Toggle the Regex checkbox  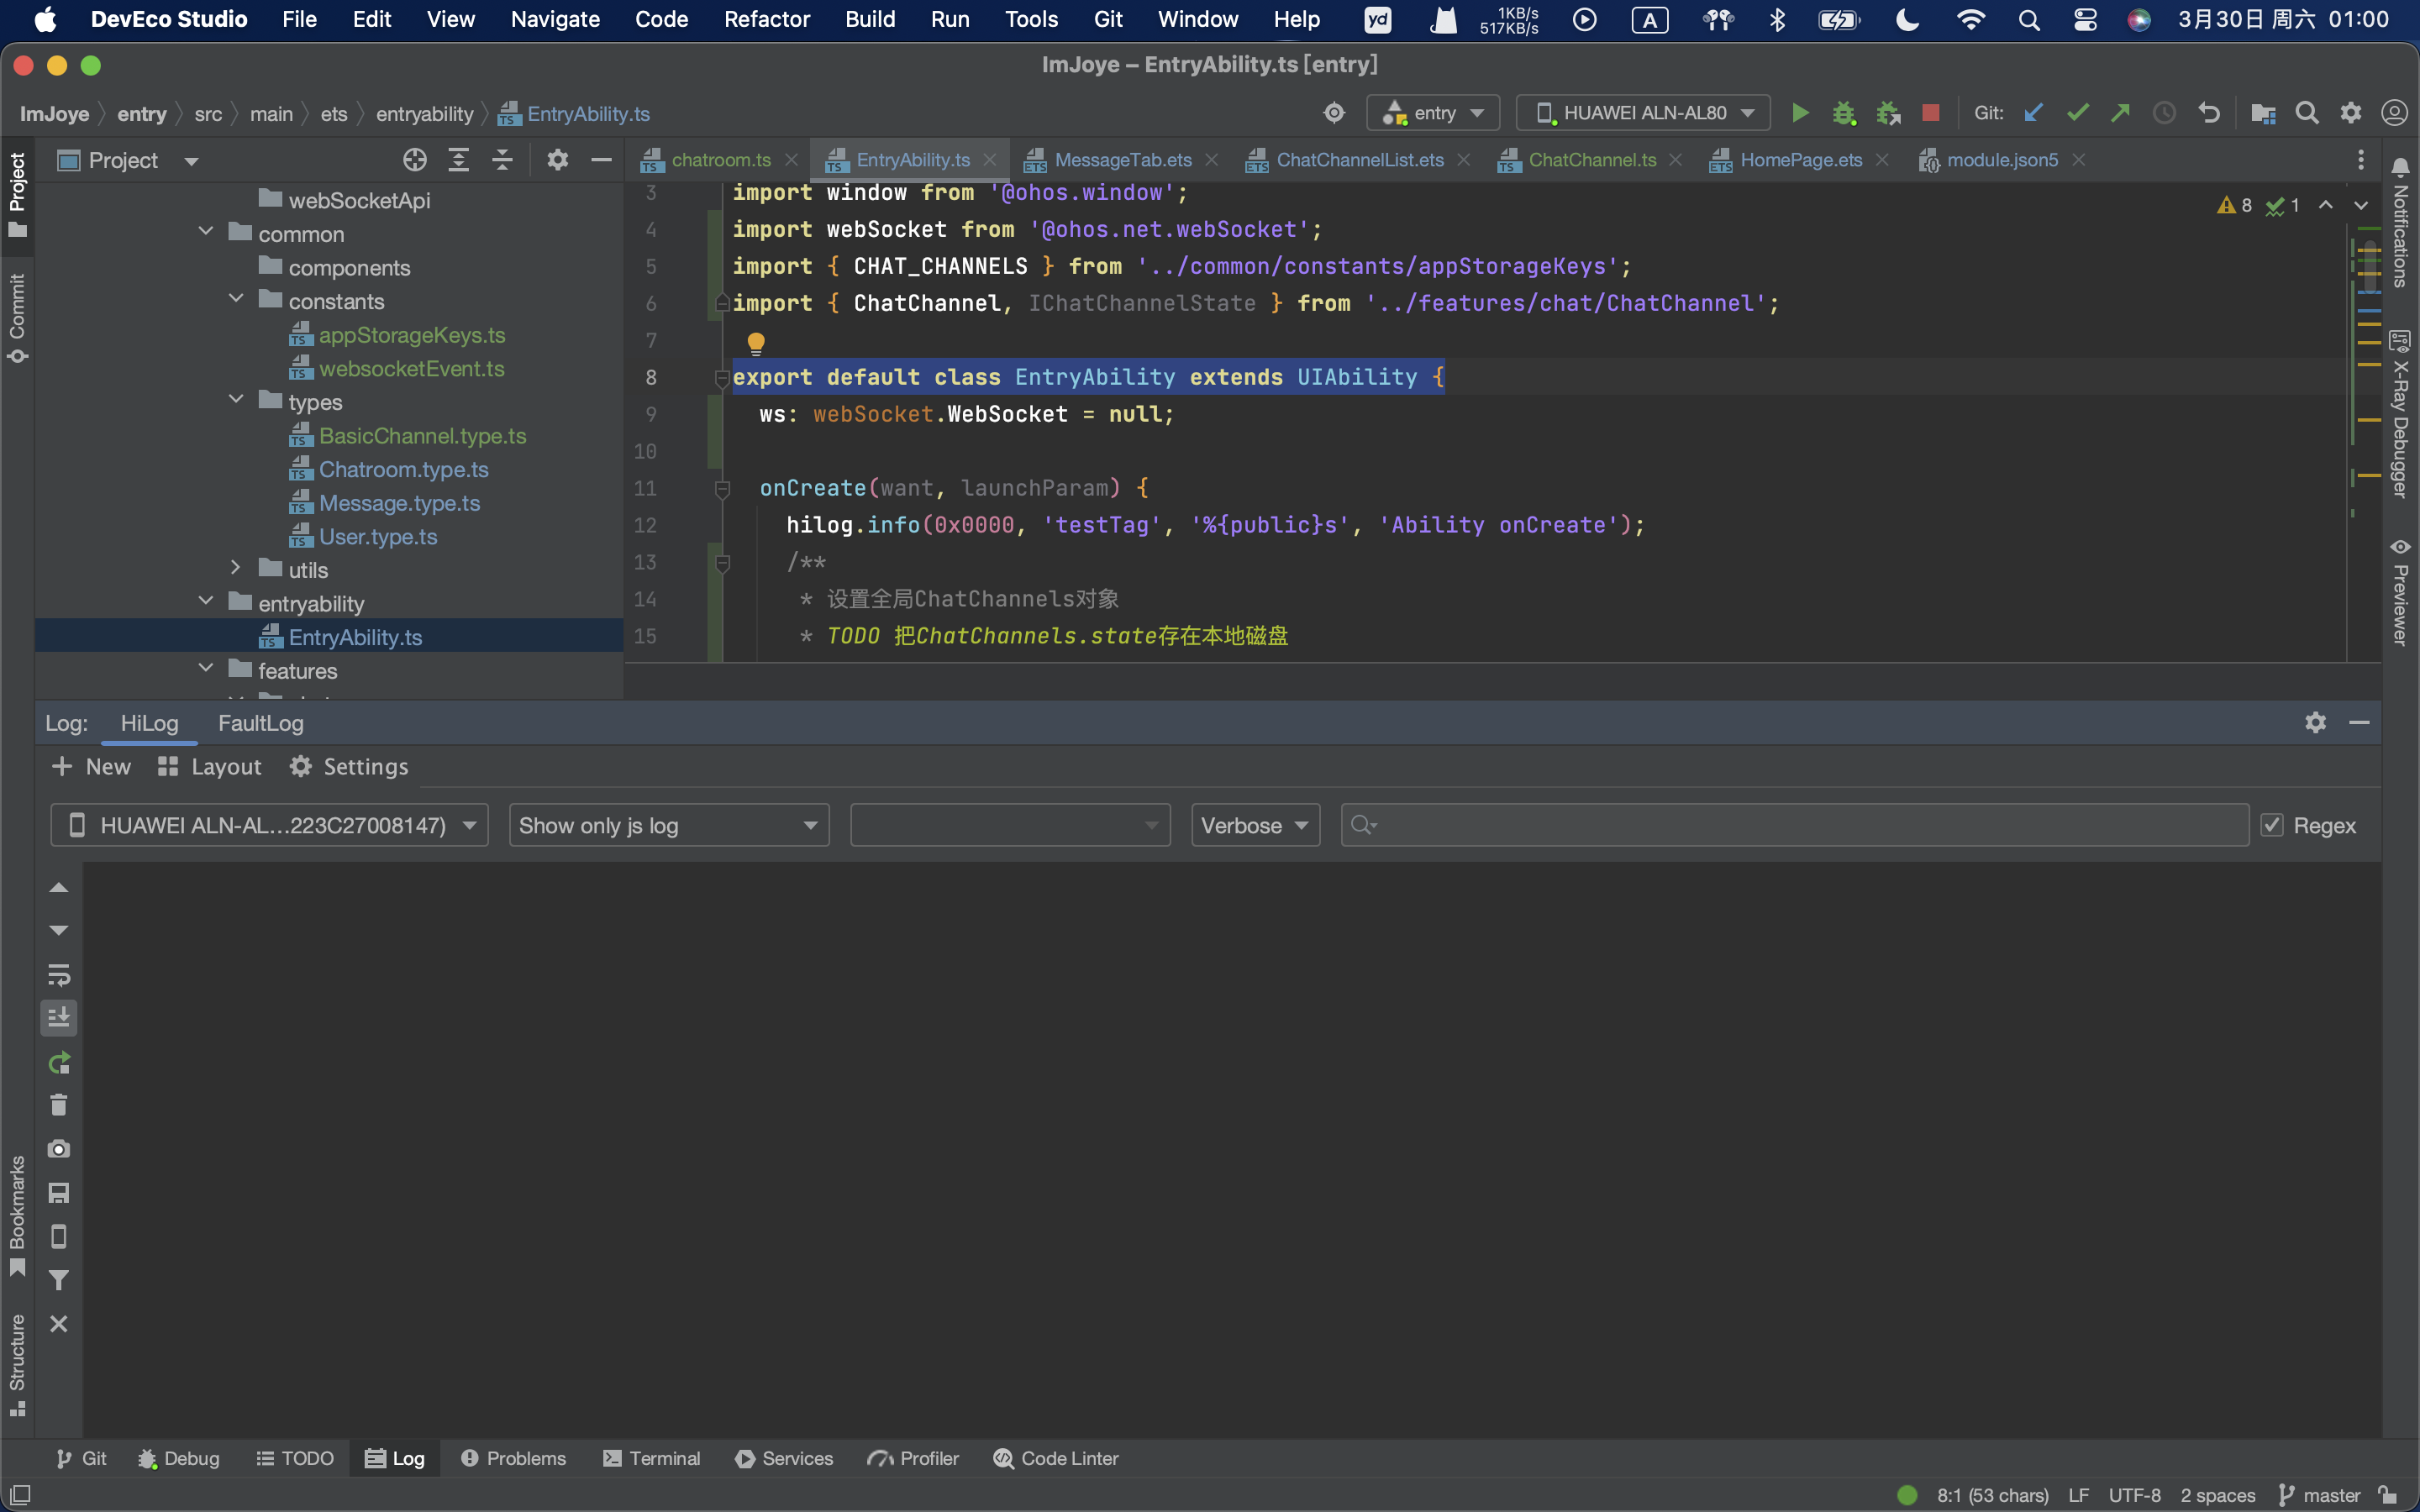click(x=2272, y=825)
